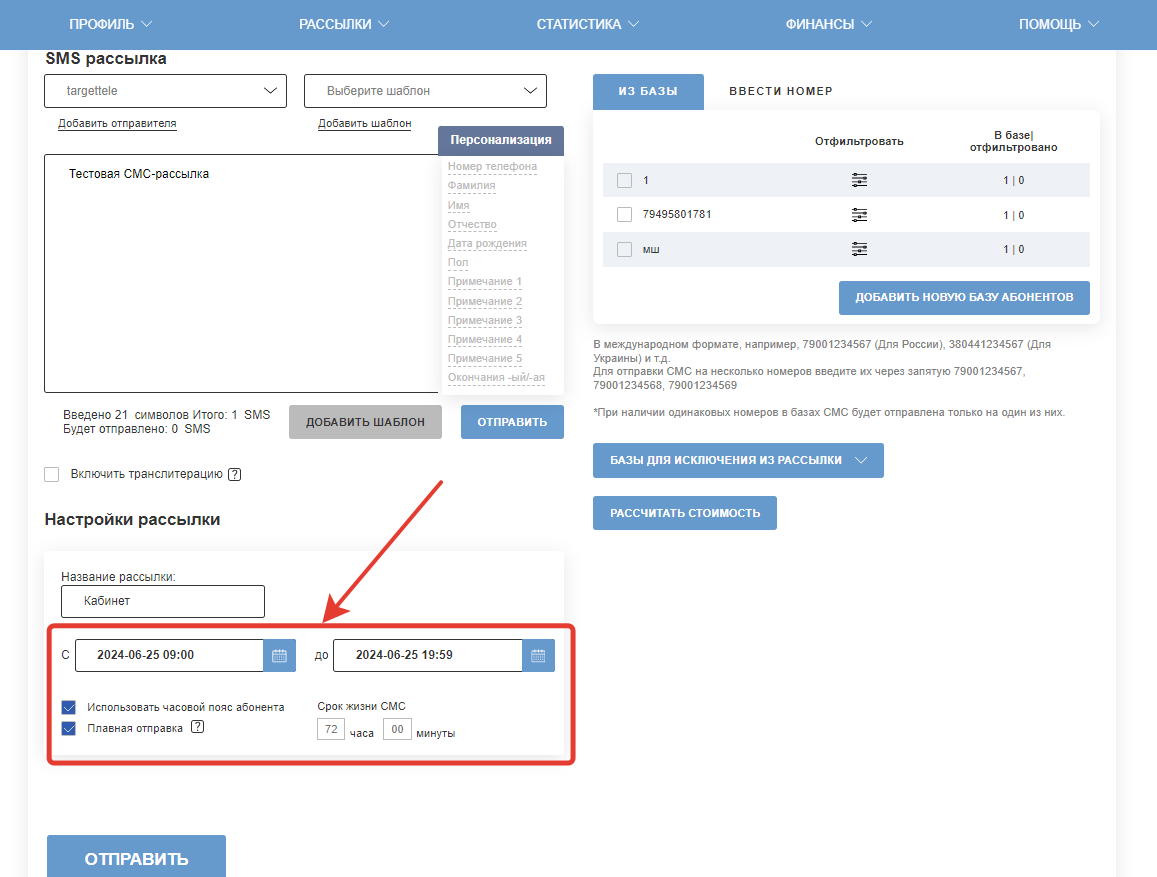Insert Примечание 2 personalization tag

click(x=485, y=302)
